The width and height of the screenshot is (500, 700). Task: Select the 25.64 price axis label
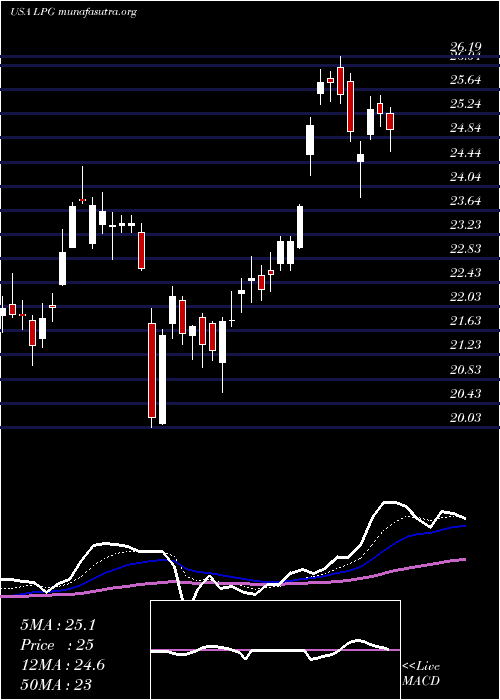click(465, 80)
